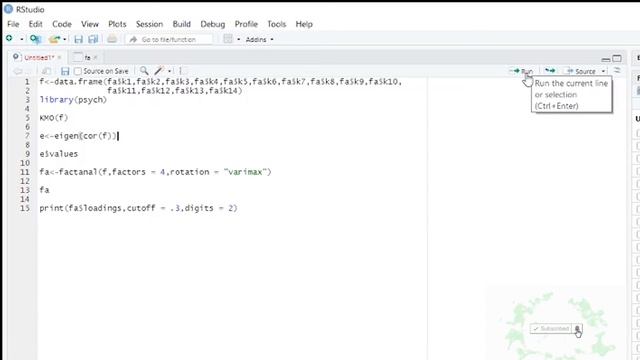Maximize the source editor pane
Screen dimensions: 640x360
tap(617, 58)
